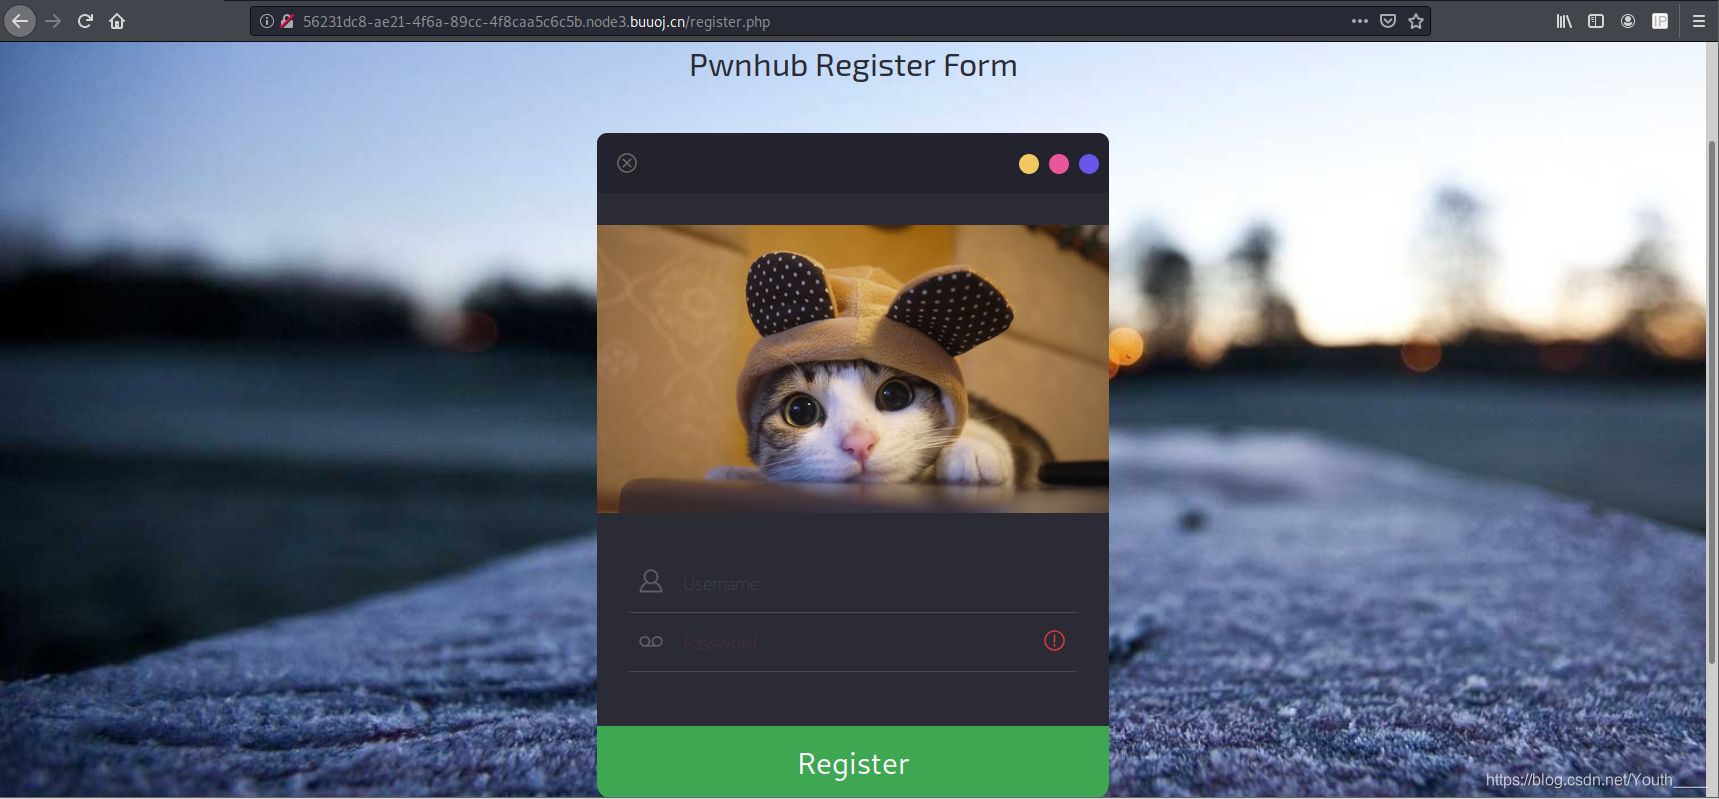This screenshot has height=799, width=1719.
Task: Toggle the browser sidebar icon
Action: (1596, 21)
